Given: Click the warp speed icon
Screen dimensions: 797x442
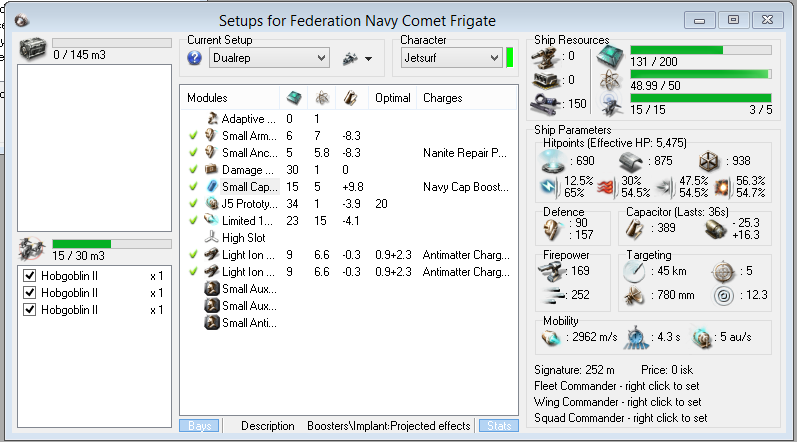Looking at the screenshot, I should (702, 338).
